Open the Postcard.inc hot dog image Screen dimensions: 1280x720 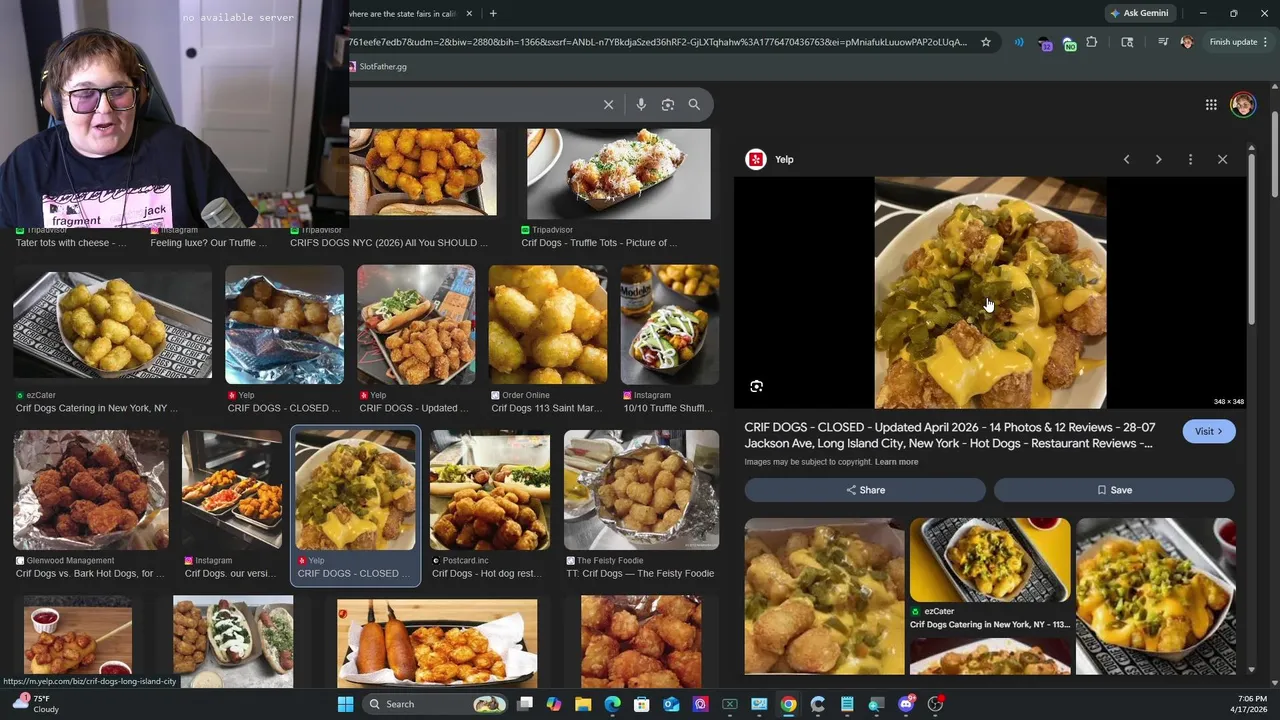(x=490, y=490)
